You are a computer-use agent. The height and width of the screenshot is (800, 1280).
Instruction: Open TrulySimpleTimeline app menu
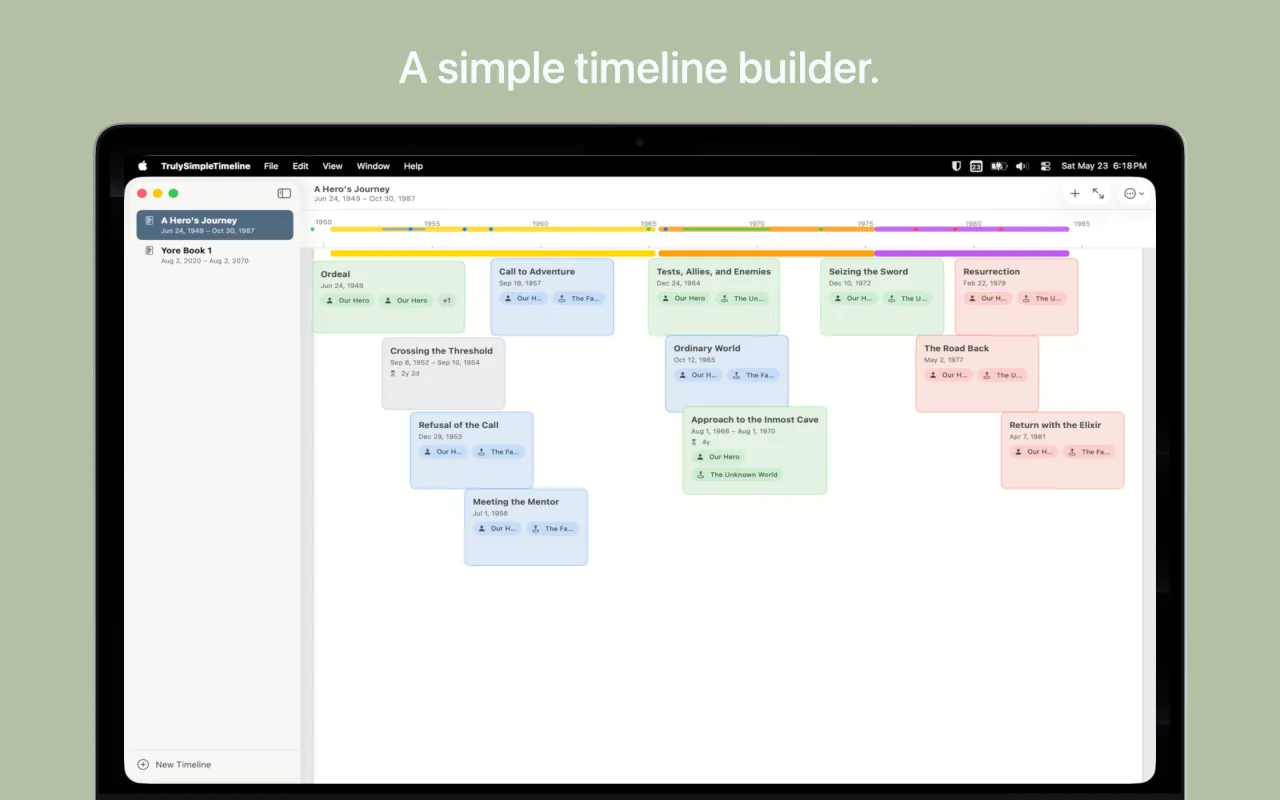tap(206, 166)
